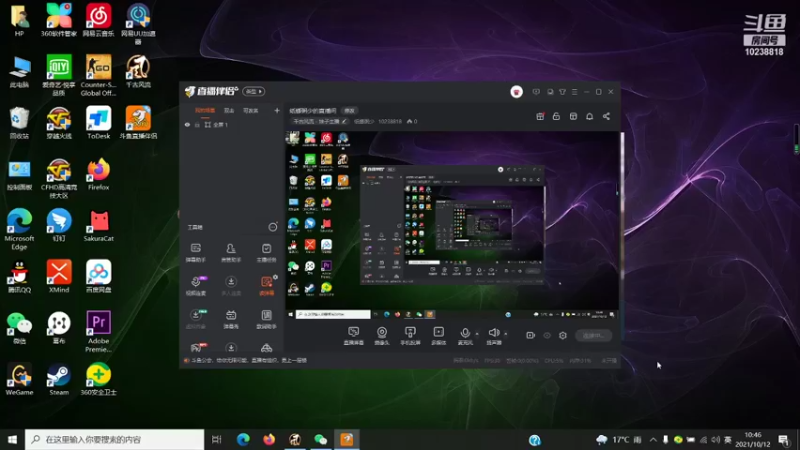Screen dimensions: 800x450
Task: Open the video co-stream tool with purple badge
Action: coord(196,286)
